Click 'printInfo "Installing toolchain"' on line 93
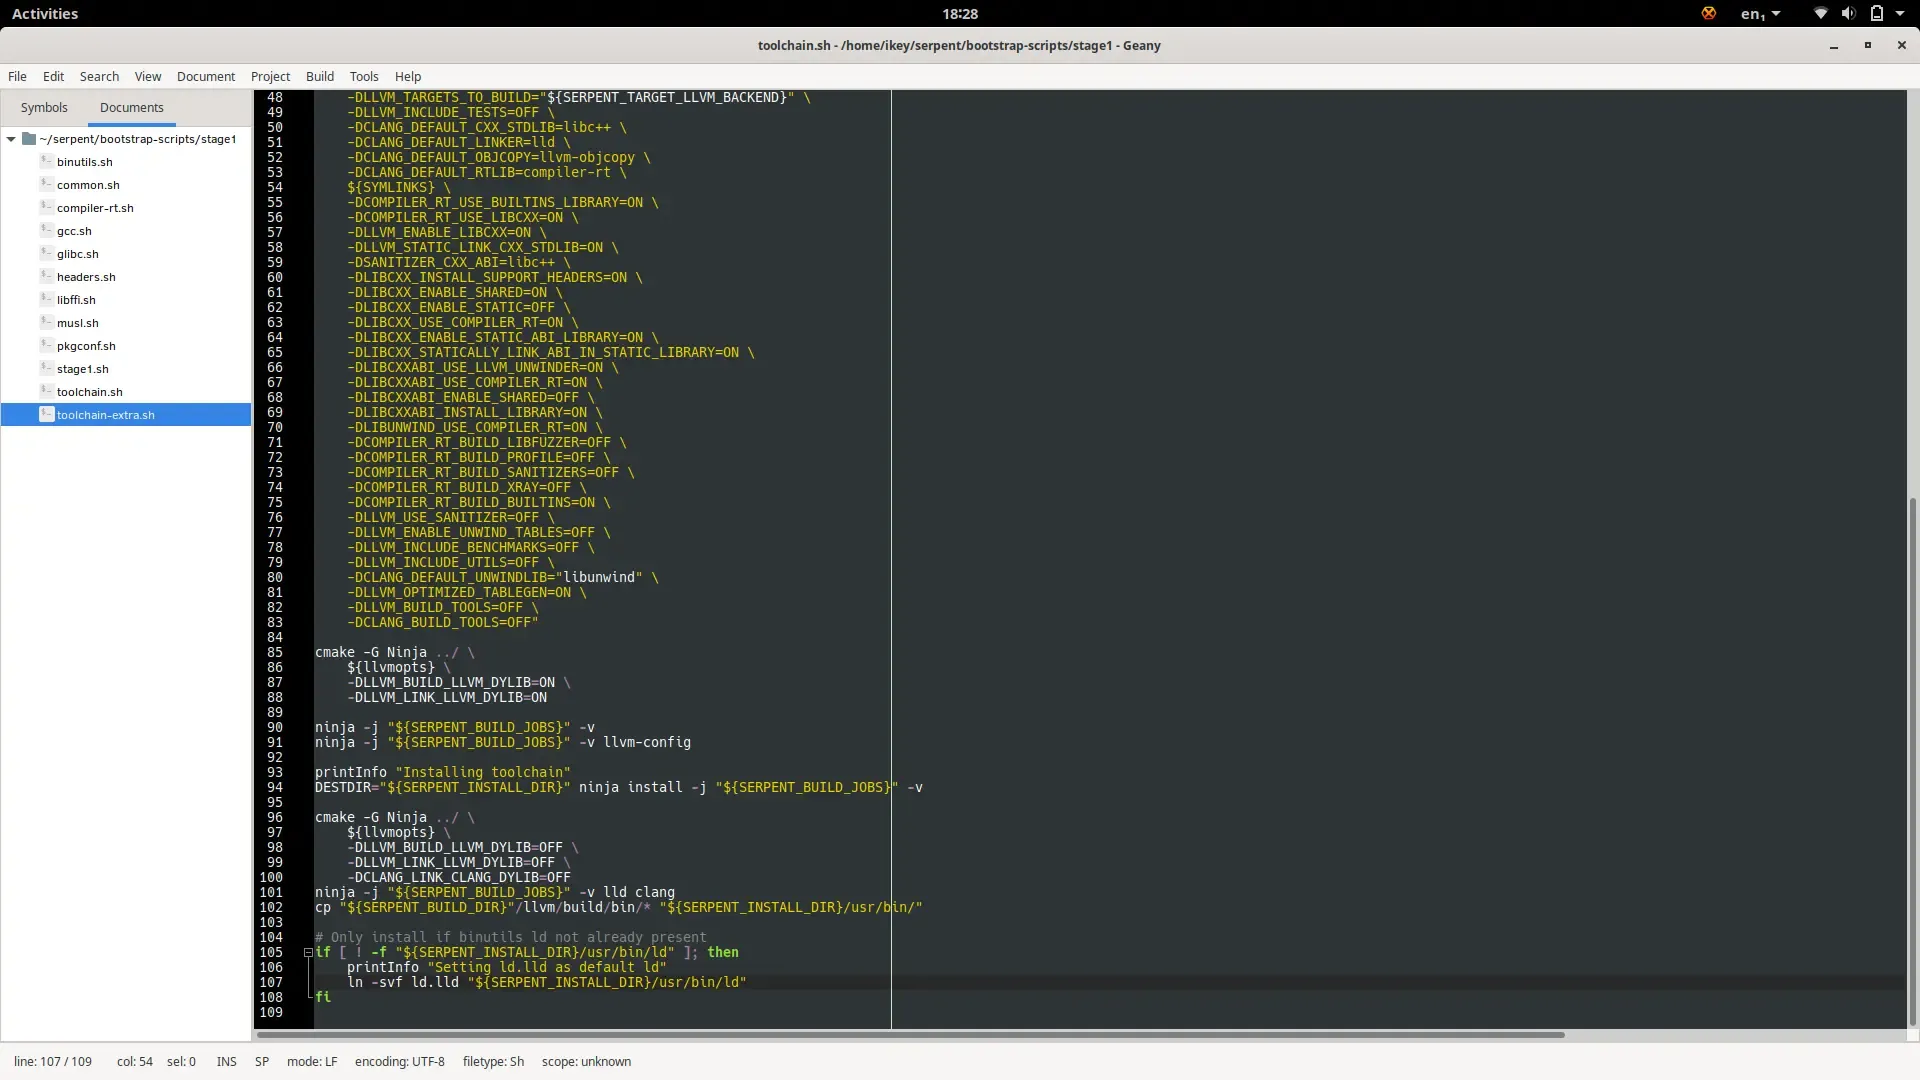1920x1080 pixels. tap(443, 772)
